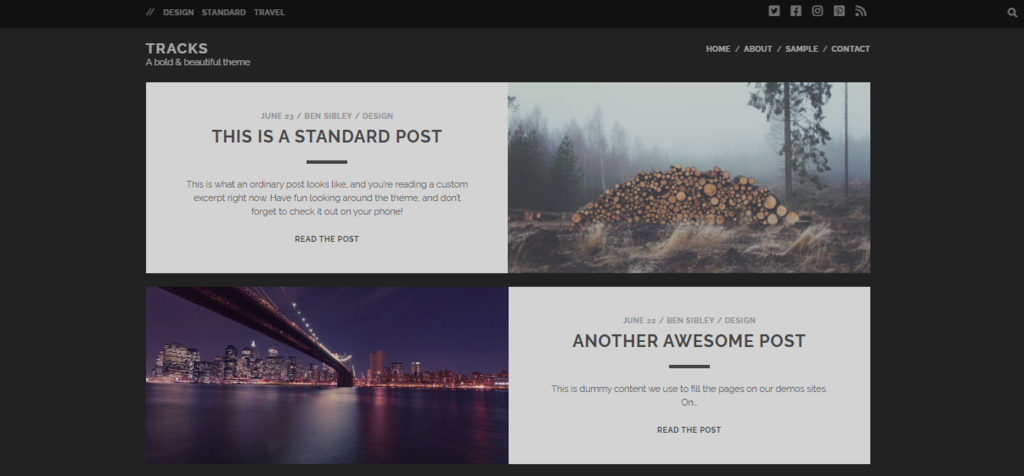This screenshot has width=1024, height=476.
Task: Go to the Home menu item
Action: pyautogui.click(x=718, y=49)
